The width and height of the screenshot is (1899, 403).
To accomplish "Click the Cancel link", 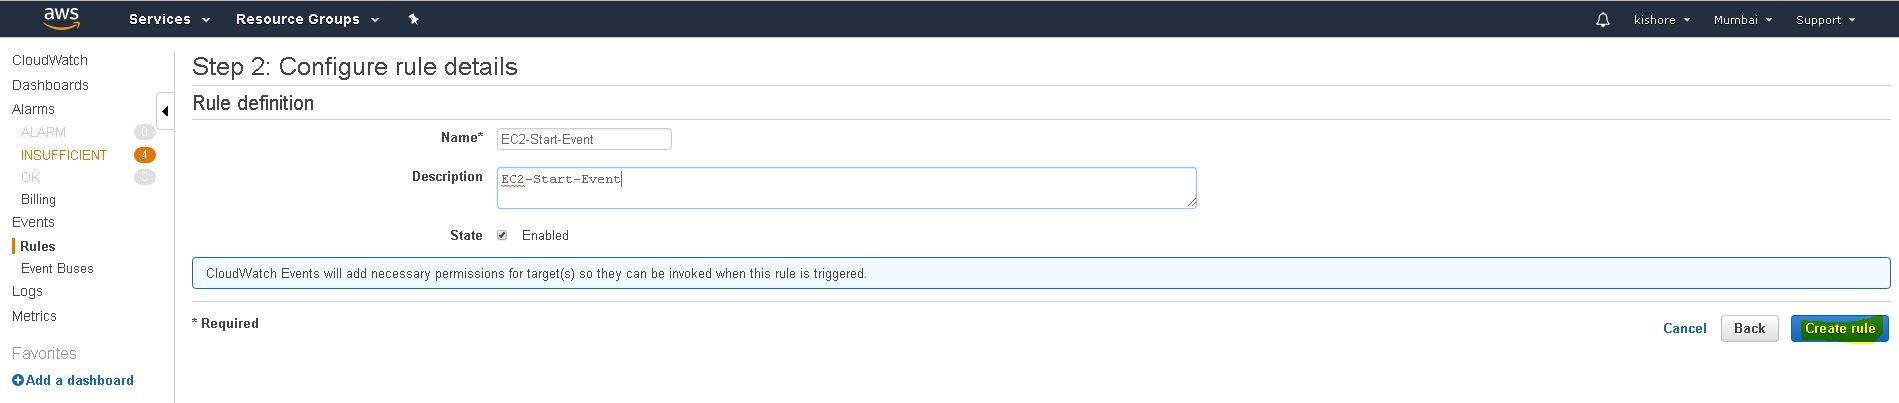I will pyautogui.click(x=1684, y=328).
